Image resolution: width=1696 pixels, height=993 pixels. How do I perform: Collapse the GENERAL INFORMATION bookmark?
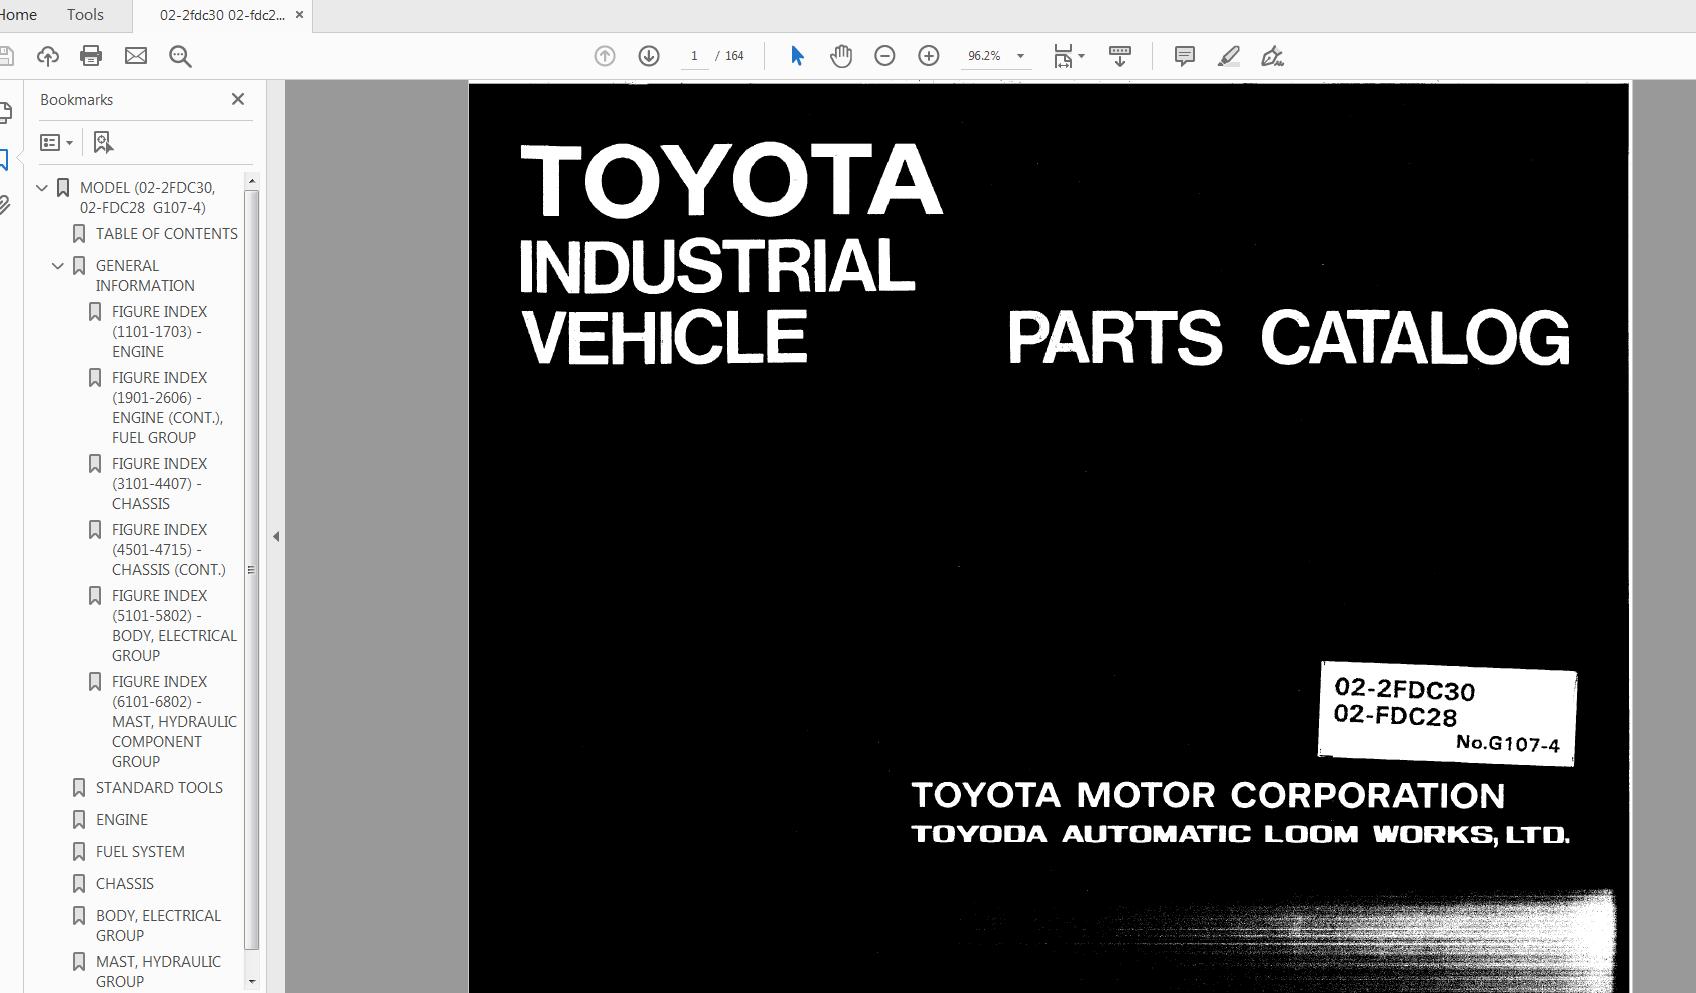pyautogui.click(x=58, y=265)
